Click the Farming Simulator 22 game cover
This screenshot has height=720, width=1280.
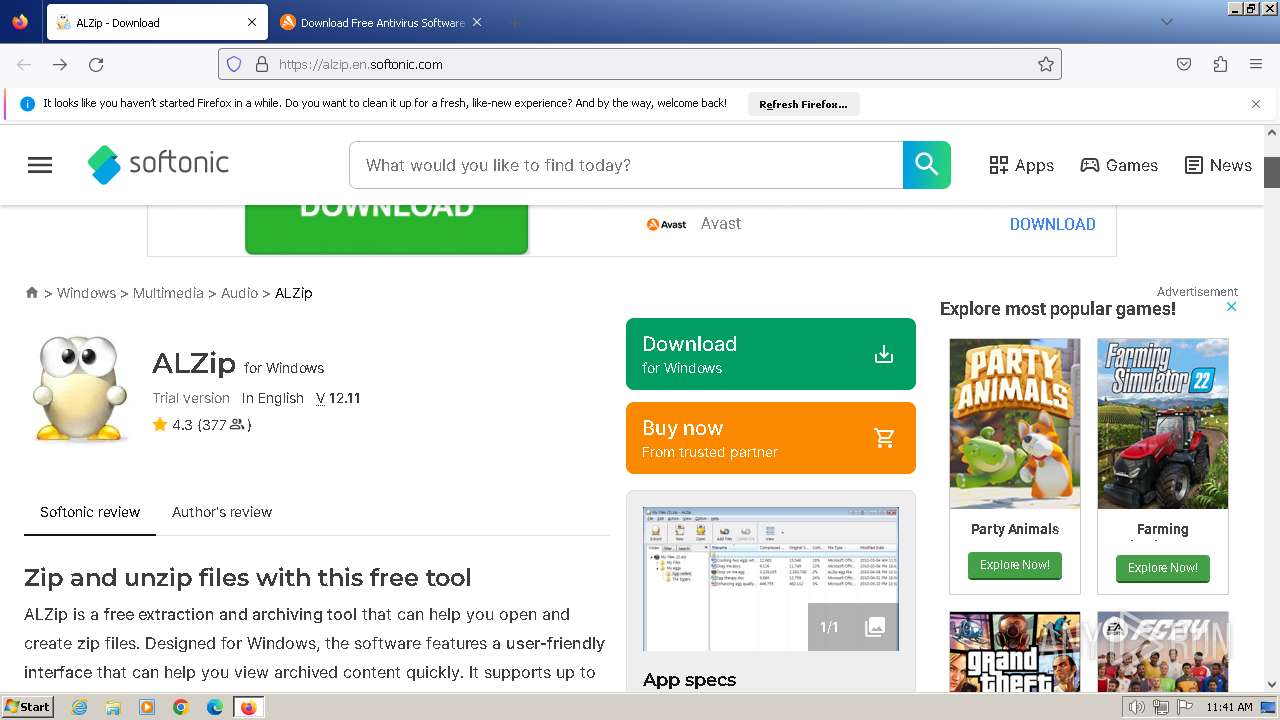pos(1163,424)
